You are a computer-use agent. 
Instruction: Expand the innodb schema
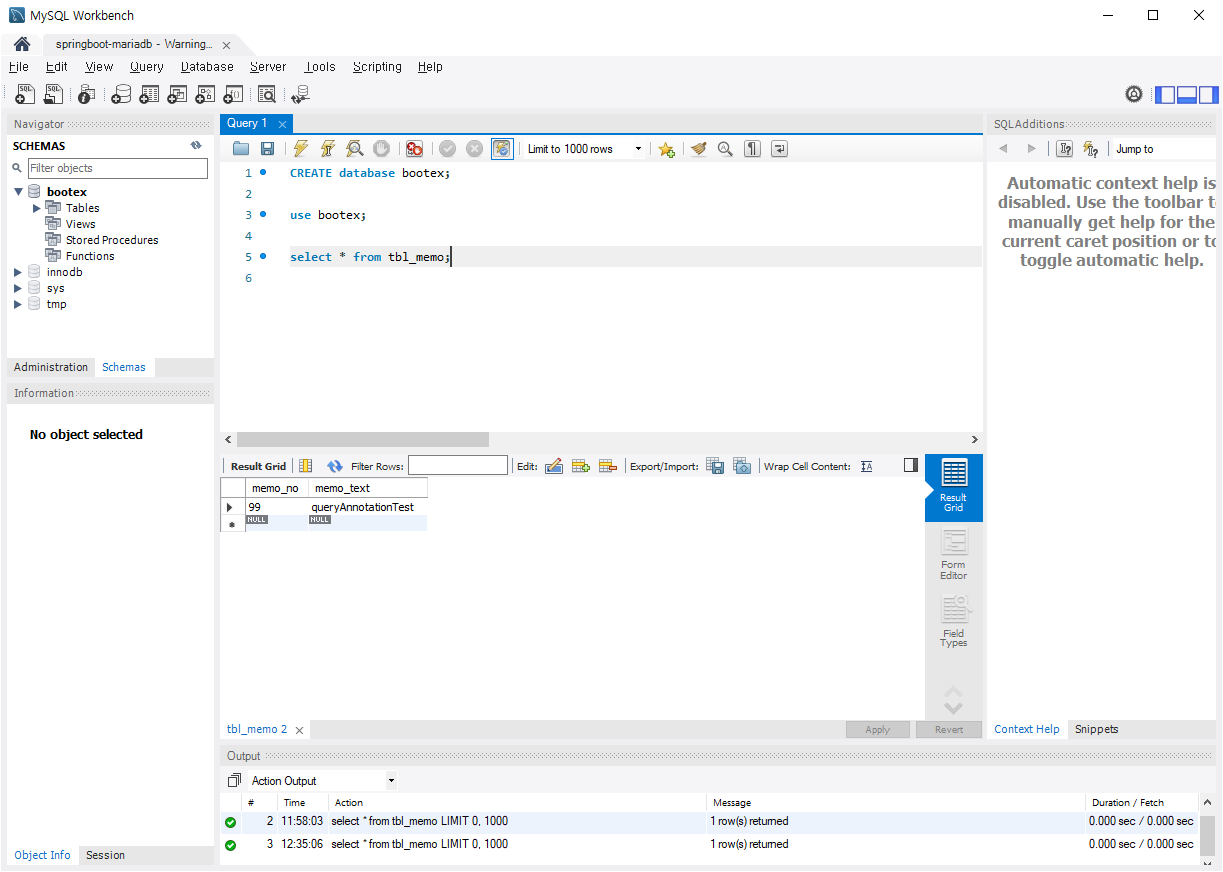click(18, 272)
